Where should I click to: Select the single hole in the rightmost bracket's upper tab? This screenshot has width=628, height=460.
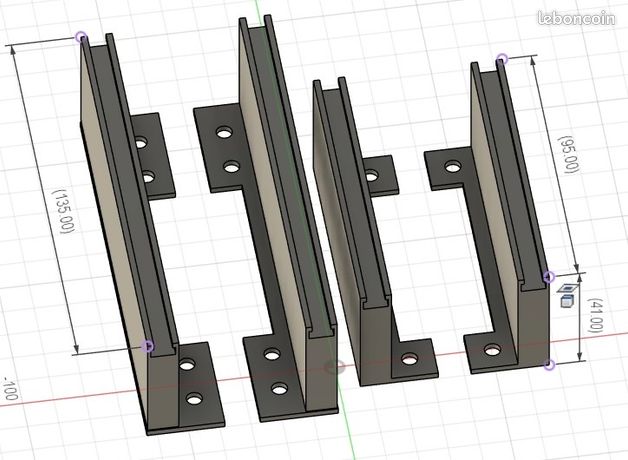[453, 166]
